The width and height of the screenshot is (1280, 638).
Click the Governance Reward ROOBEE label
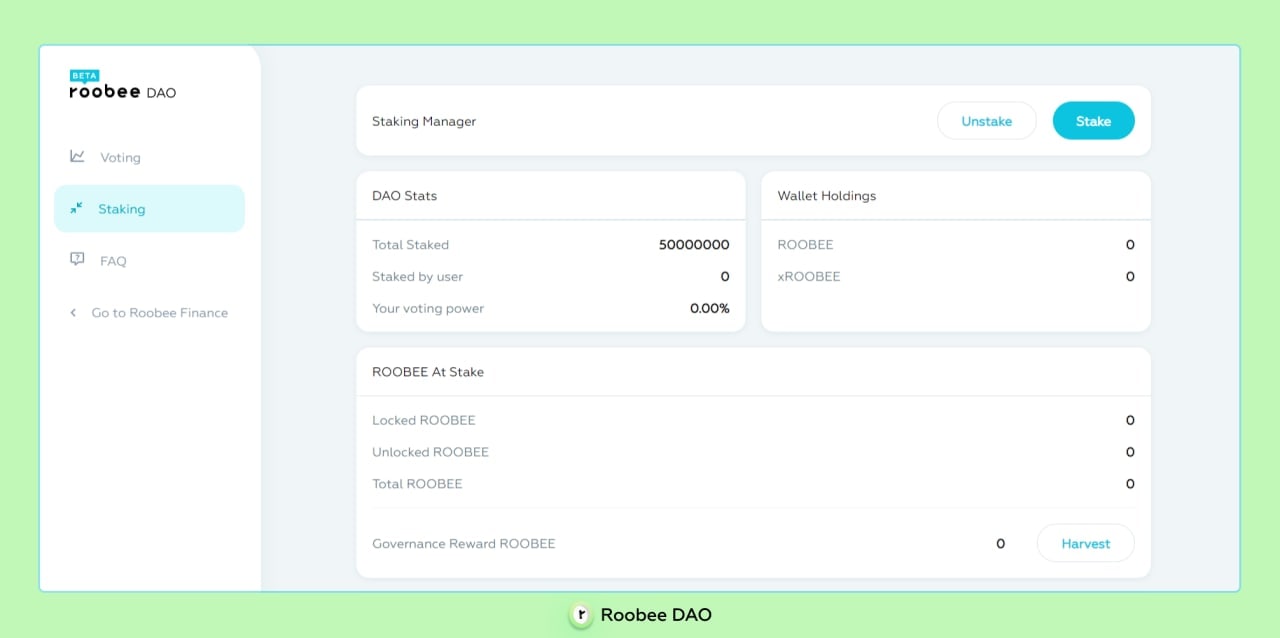(463, 544)
